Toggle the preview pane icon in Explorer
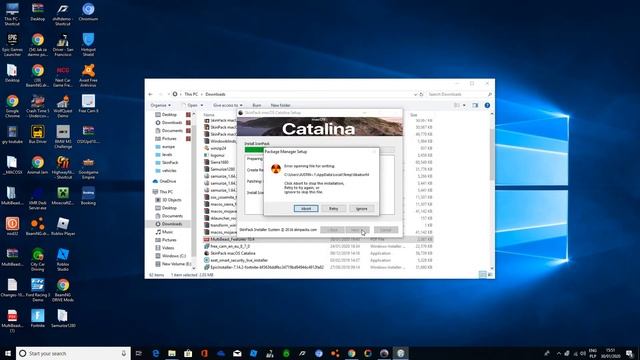Screen dimensions: 640x360 click(x=475, y=105)
